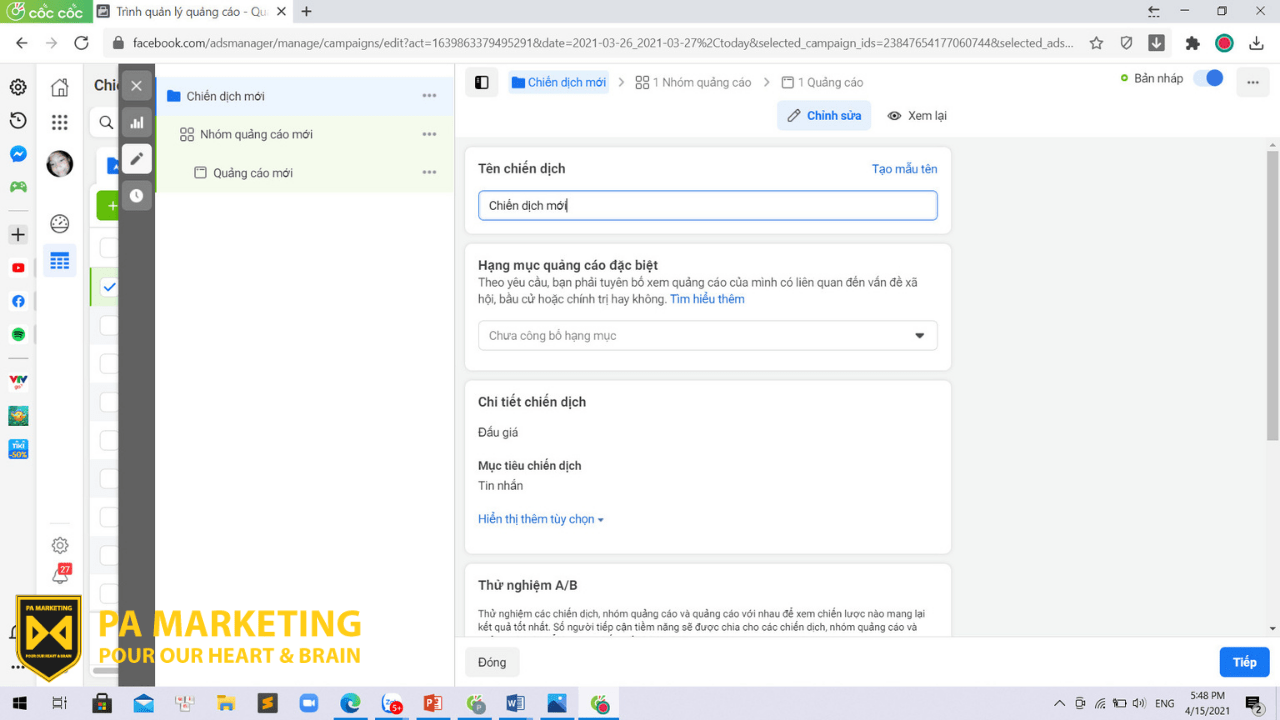Open the chart view icon in side strip
The image size is (1280, 720).
[137, 123]
